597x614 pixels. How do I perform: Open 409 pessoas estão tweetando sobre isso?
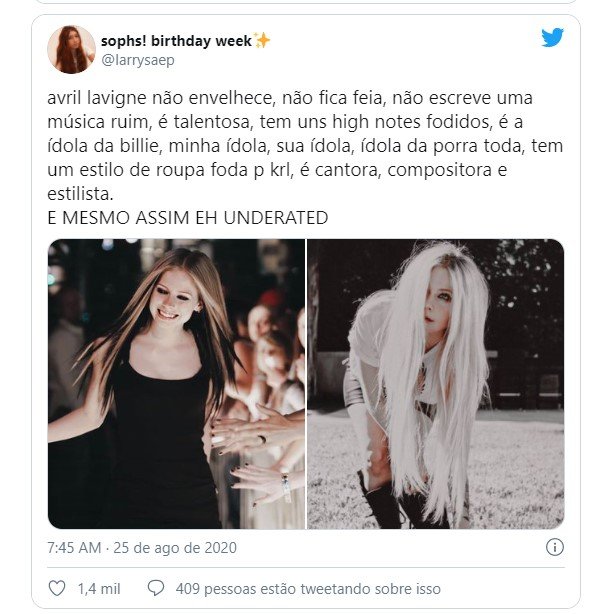click(308, 589)
